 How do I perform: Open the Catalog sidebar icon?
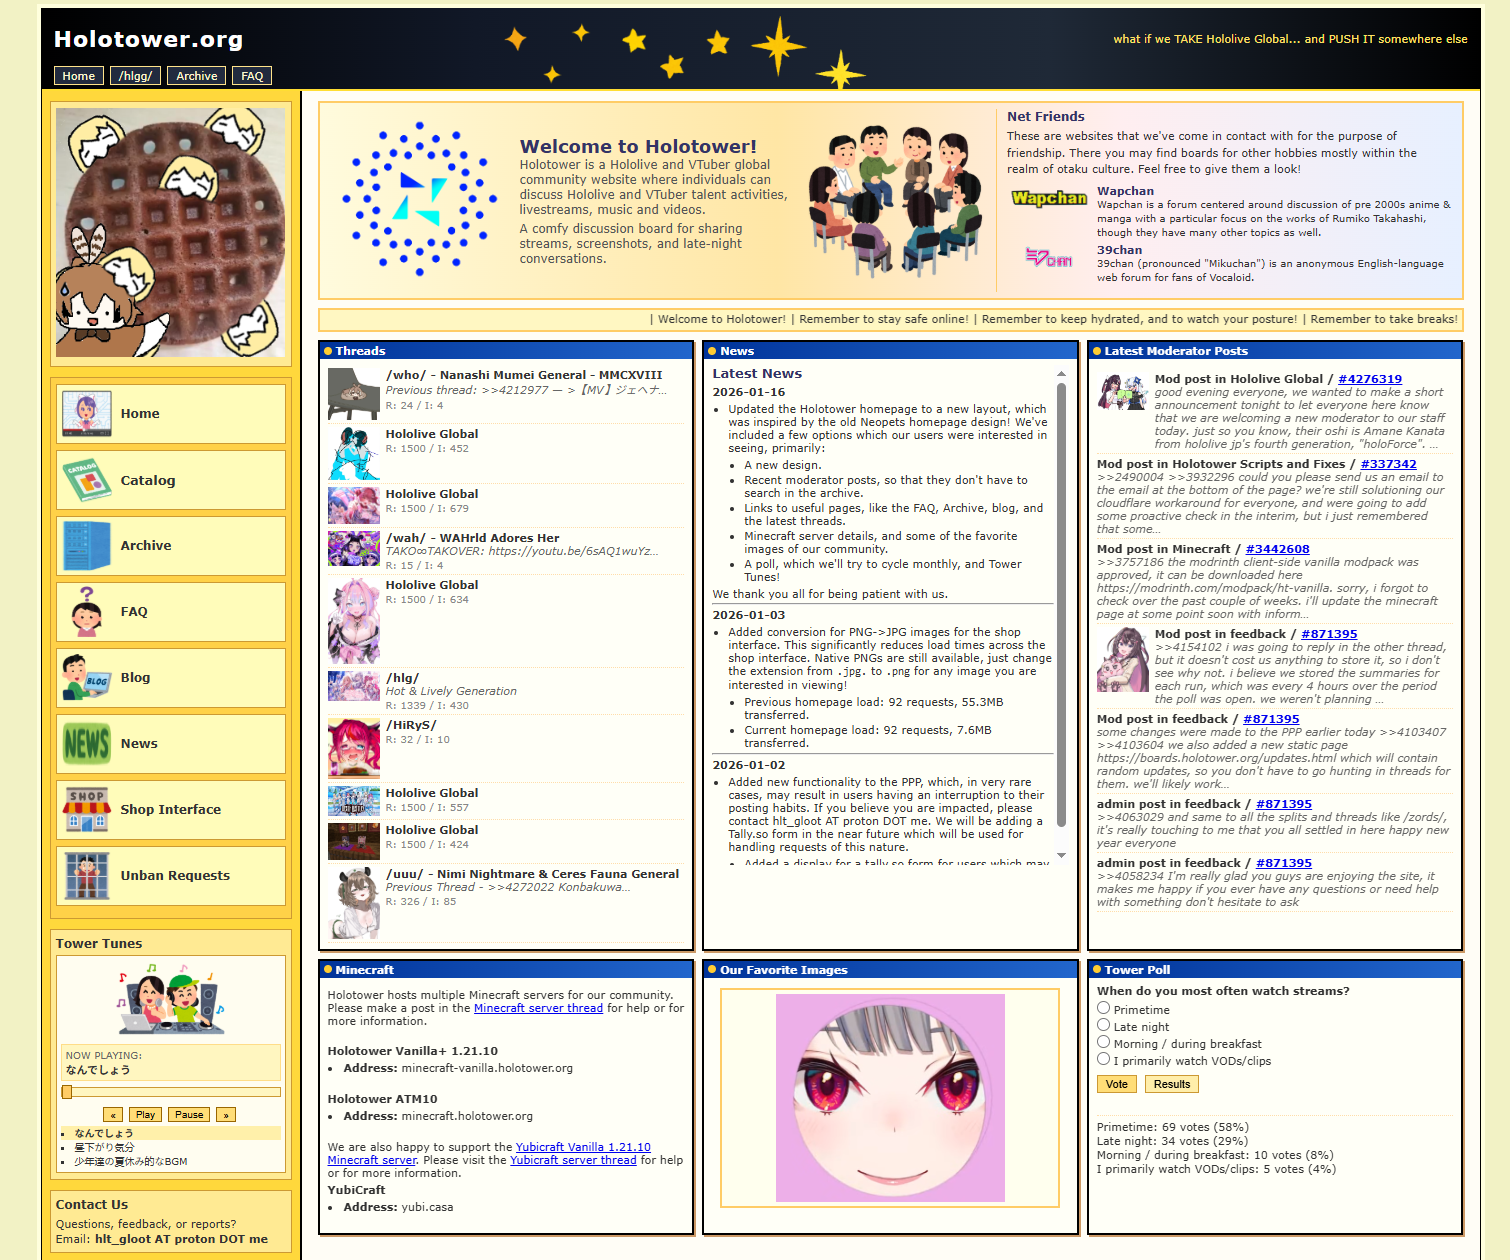coord(87,480)
